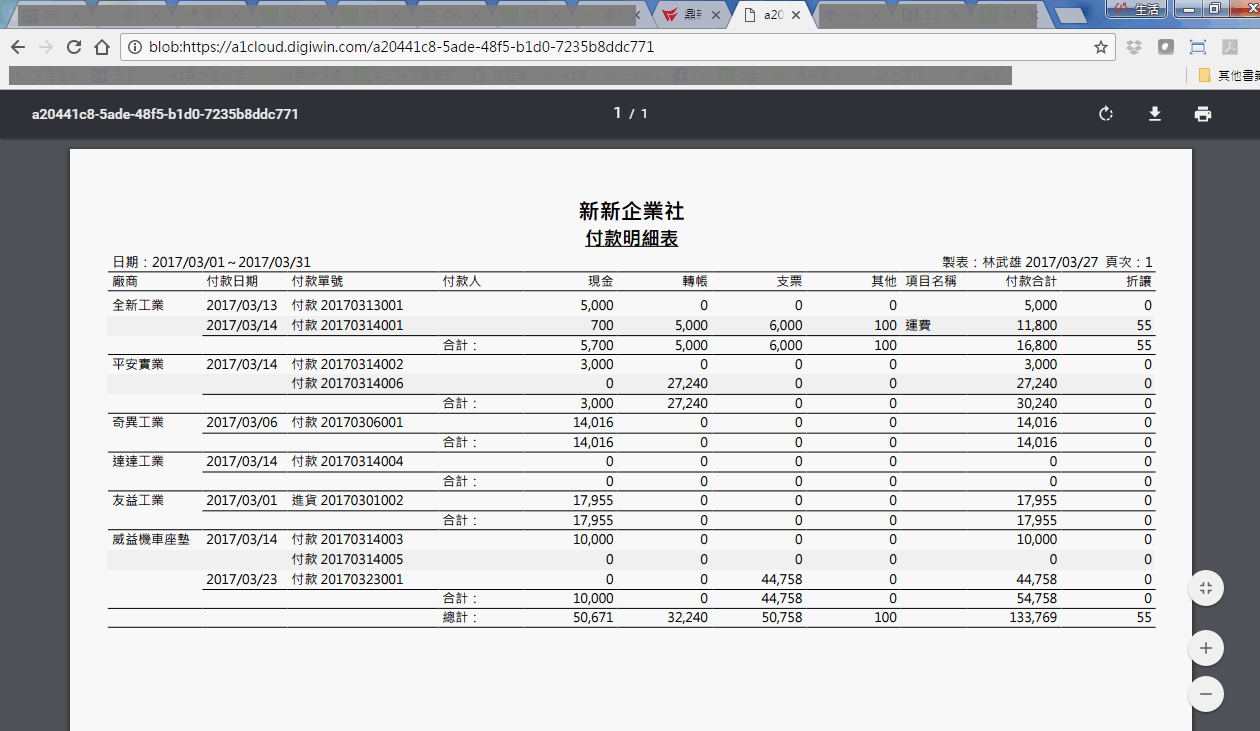
Task: Click the 廠商 column header
Action: point(125,281)
